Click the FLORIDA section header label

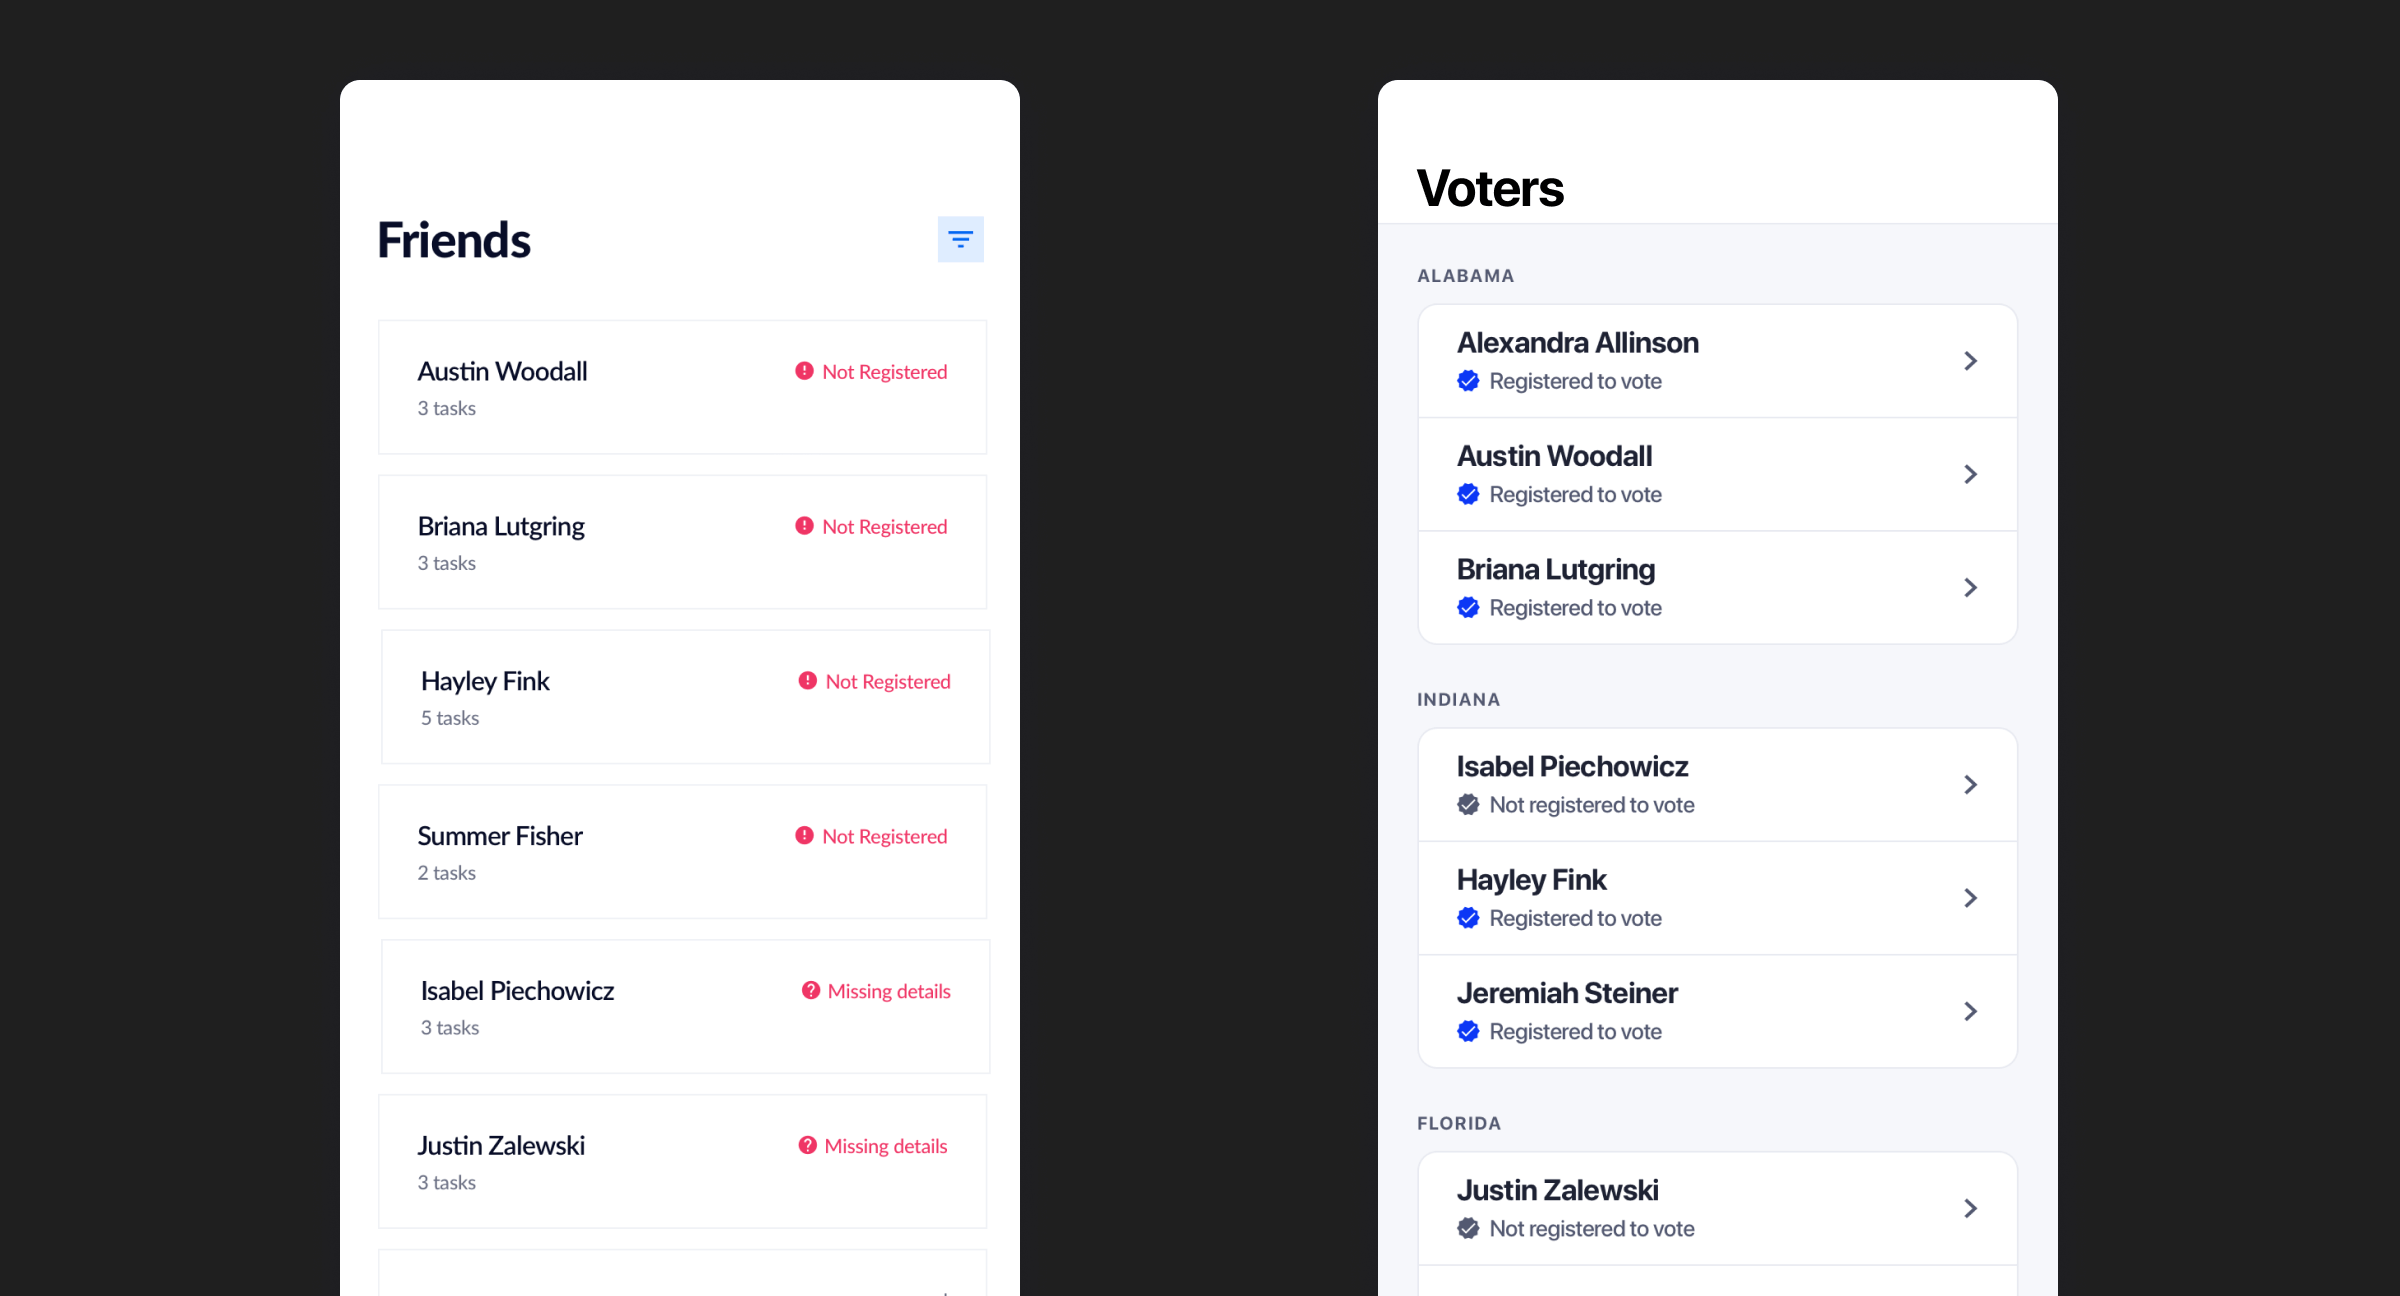pos(1460,1124)
